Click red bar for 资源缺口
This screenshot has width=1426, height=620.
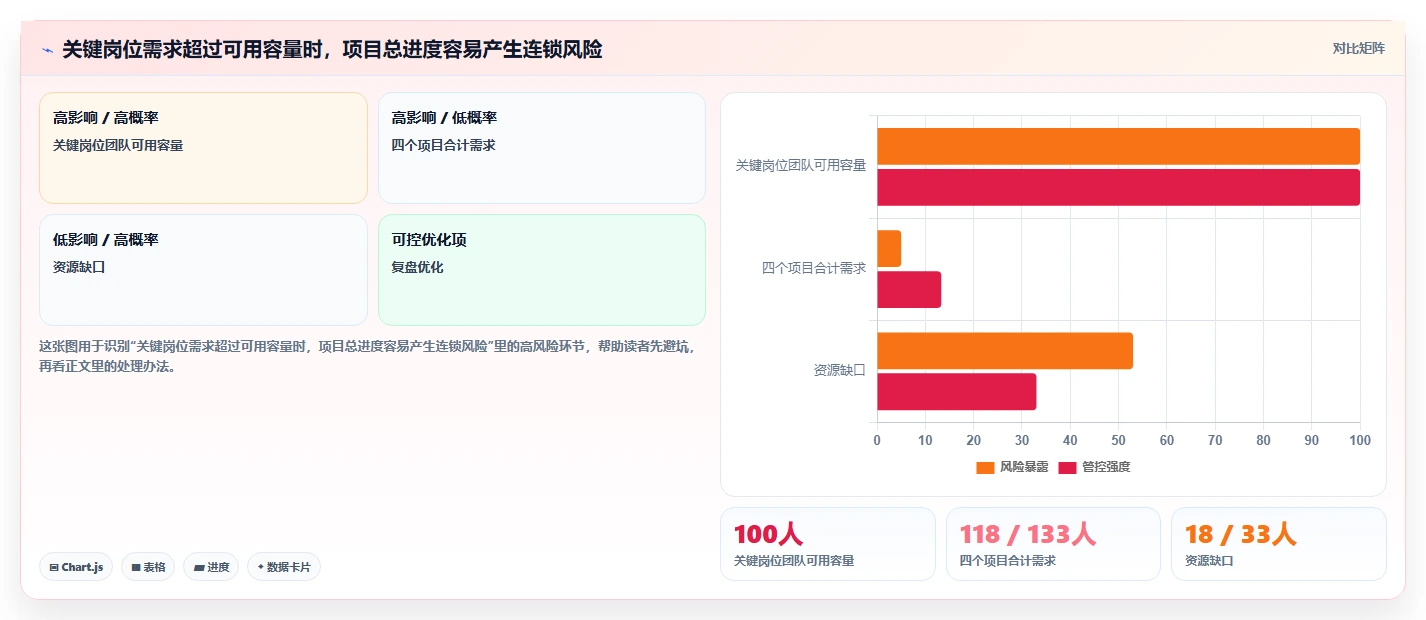pyautogui.click(x=957, y=392)
